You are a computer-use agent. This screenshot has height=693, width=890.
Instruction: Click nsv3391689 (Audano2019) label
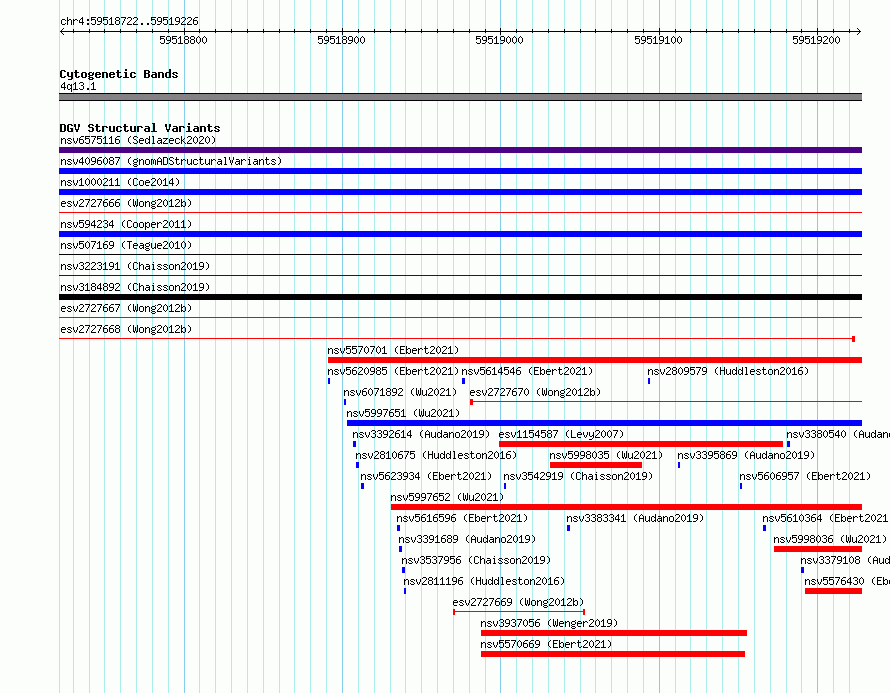[467, 539]
